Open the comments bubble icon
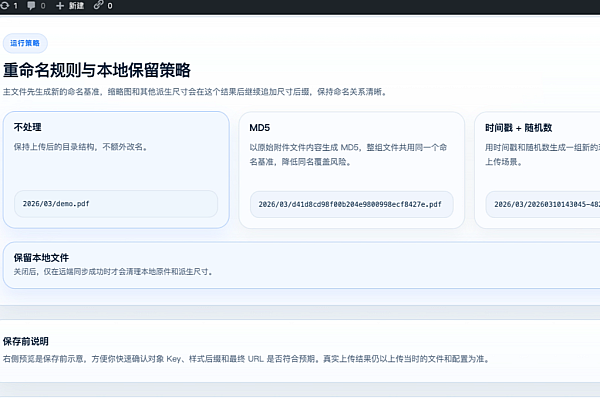Viewport: 600px width, 400px height. (x=31, y=5)
